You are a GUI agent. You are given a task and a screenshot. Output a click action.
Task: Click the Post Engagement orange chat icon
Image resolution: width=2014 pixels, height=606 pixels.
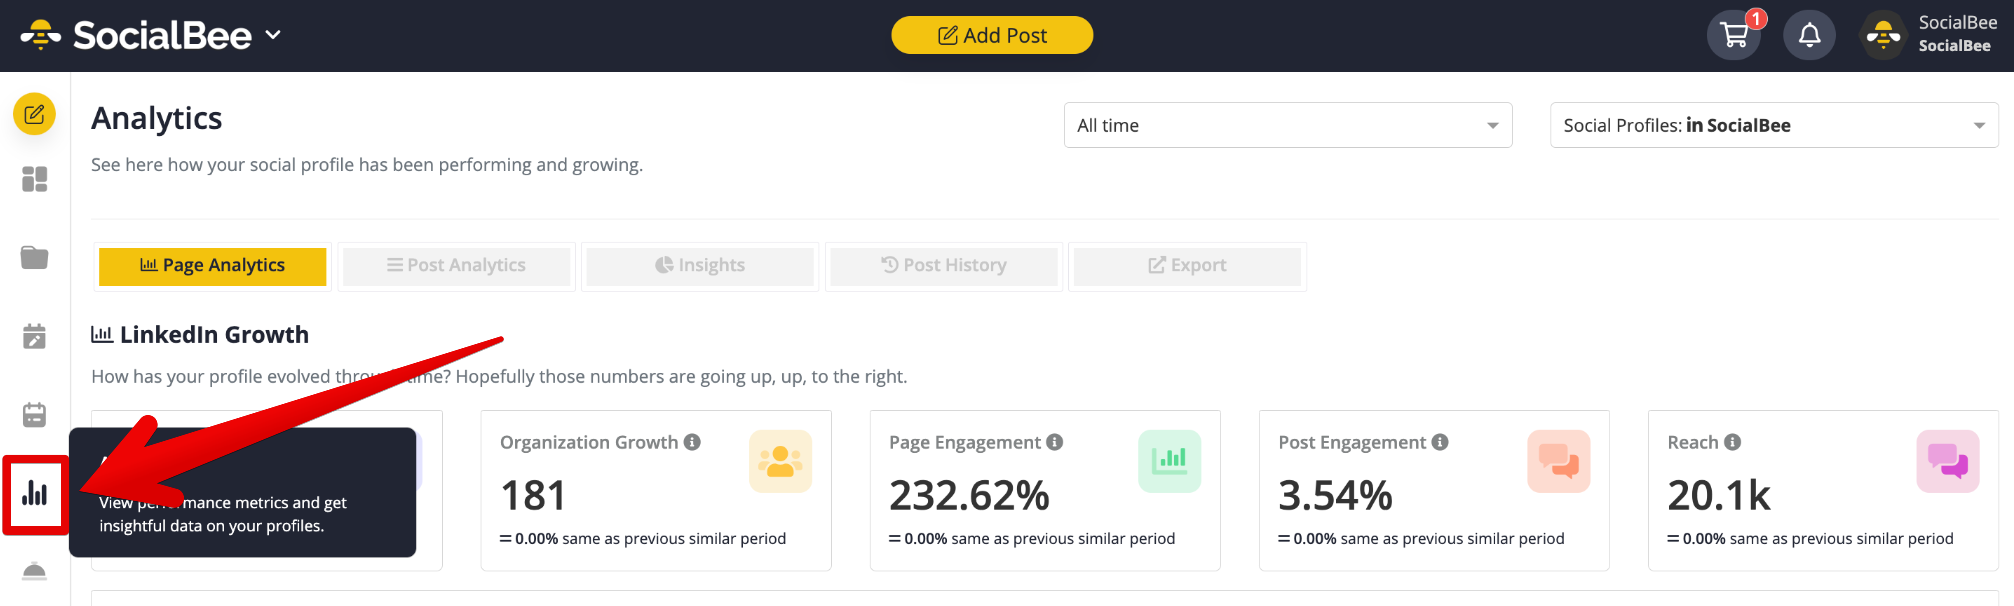coord(1558,461)
